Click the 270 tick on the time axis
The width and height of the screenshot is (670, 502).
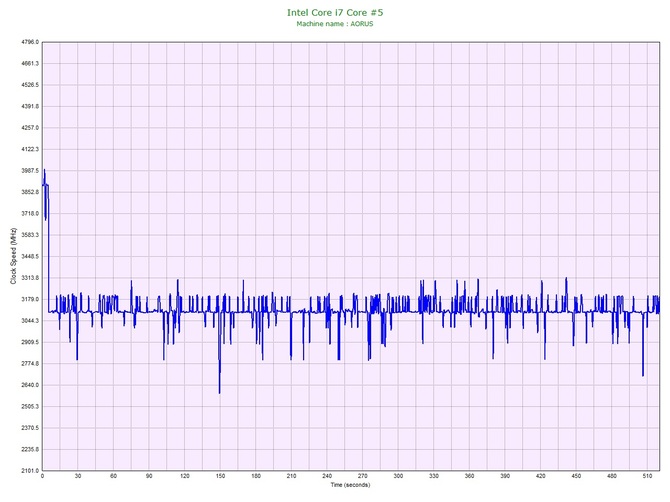(x=363, y=476)
